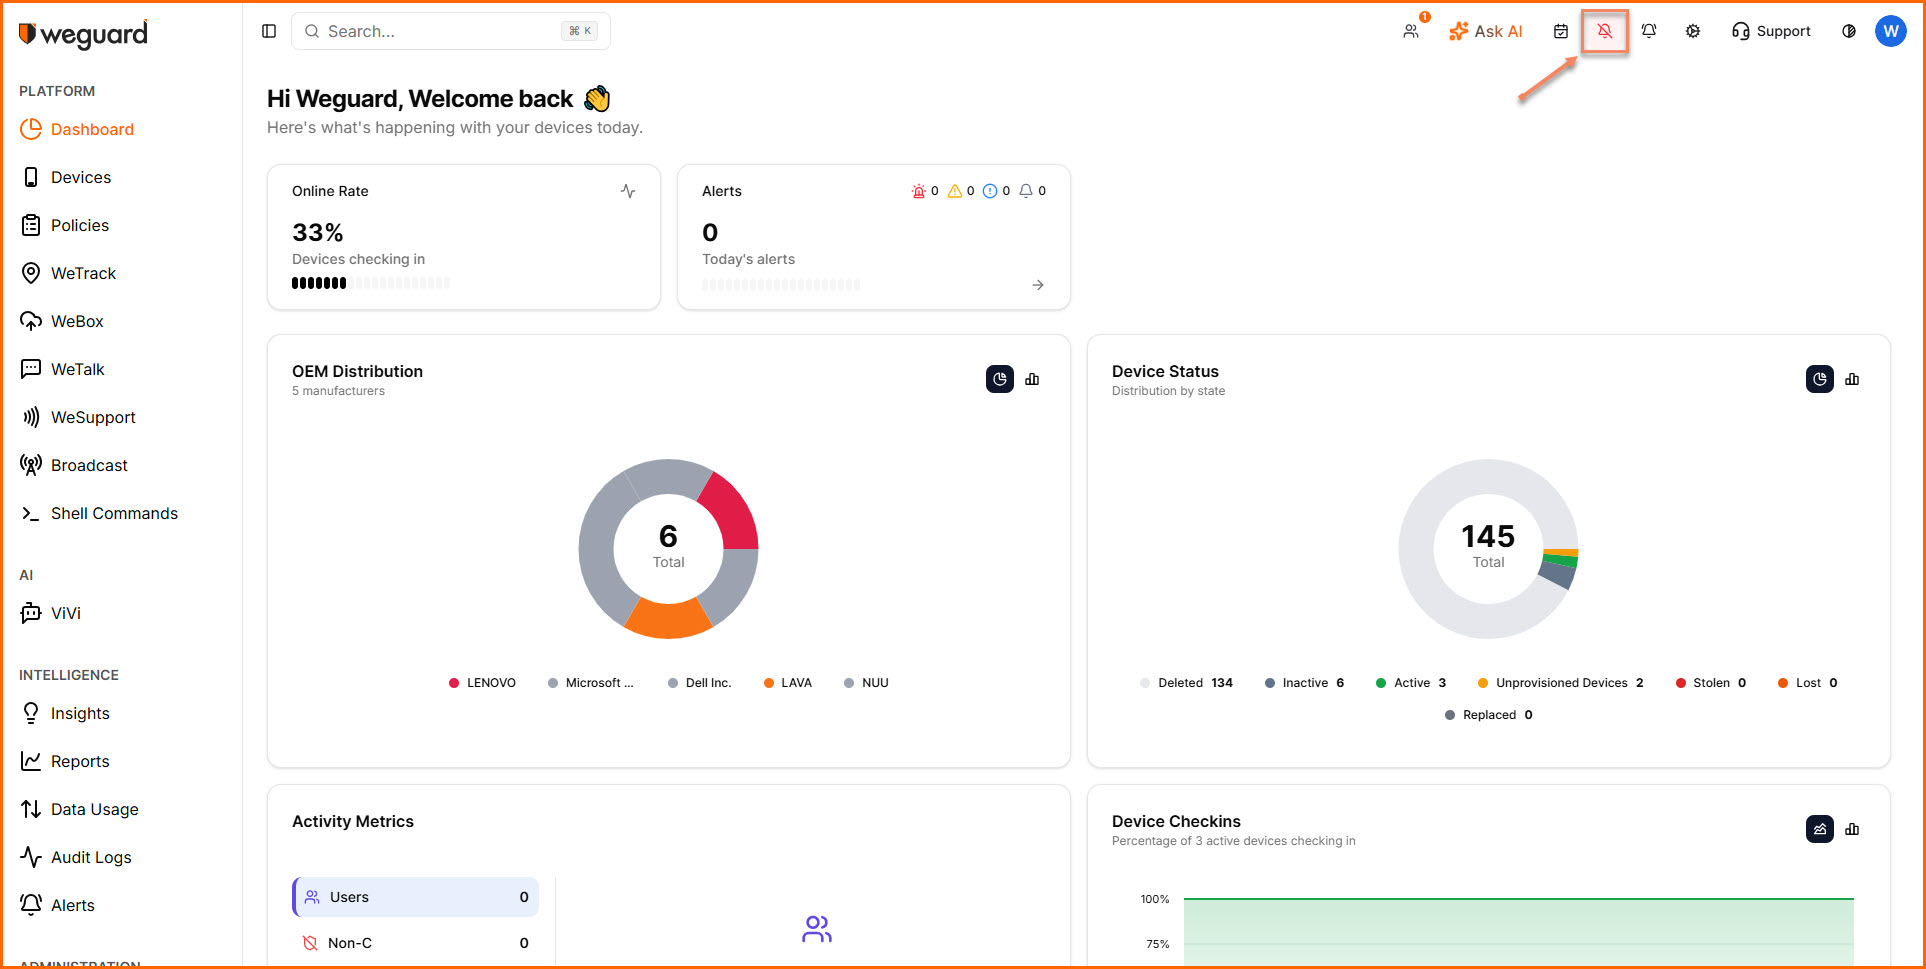Open Devices in the sidebar
This screenshot has width=1926, height=969.
pyautogui.click(x=81, y=177)
